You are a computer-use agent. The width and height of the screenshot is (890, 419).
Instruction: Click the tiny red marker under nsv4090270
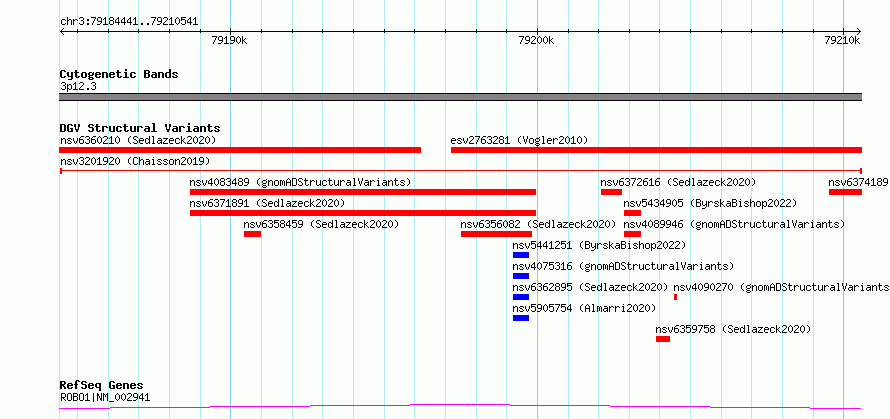point(675,297)
